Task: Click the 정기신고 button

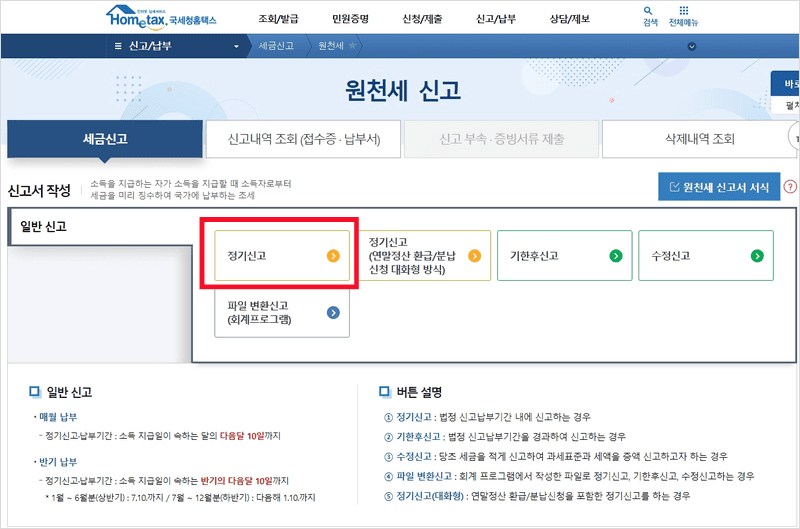Action: (x=282, y=256)
